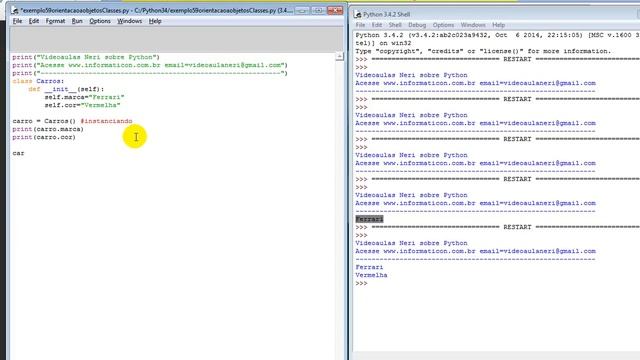Open the Help menu in the editor window
The height and width of the screenshot is (360, 640).
tap(155, 21)
